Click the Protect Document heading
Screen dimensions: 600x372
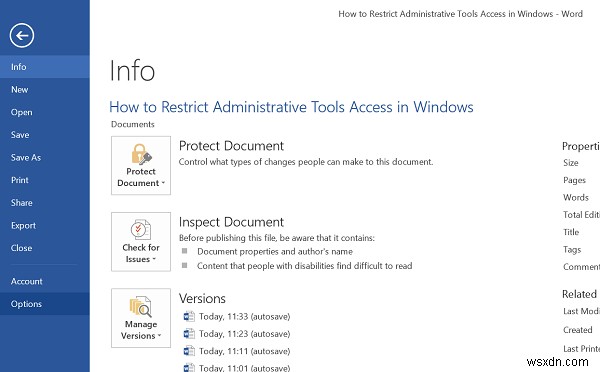pos(231,146)
